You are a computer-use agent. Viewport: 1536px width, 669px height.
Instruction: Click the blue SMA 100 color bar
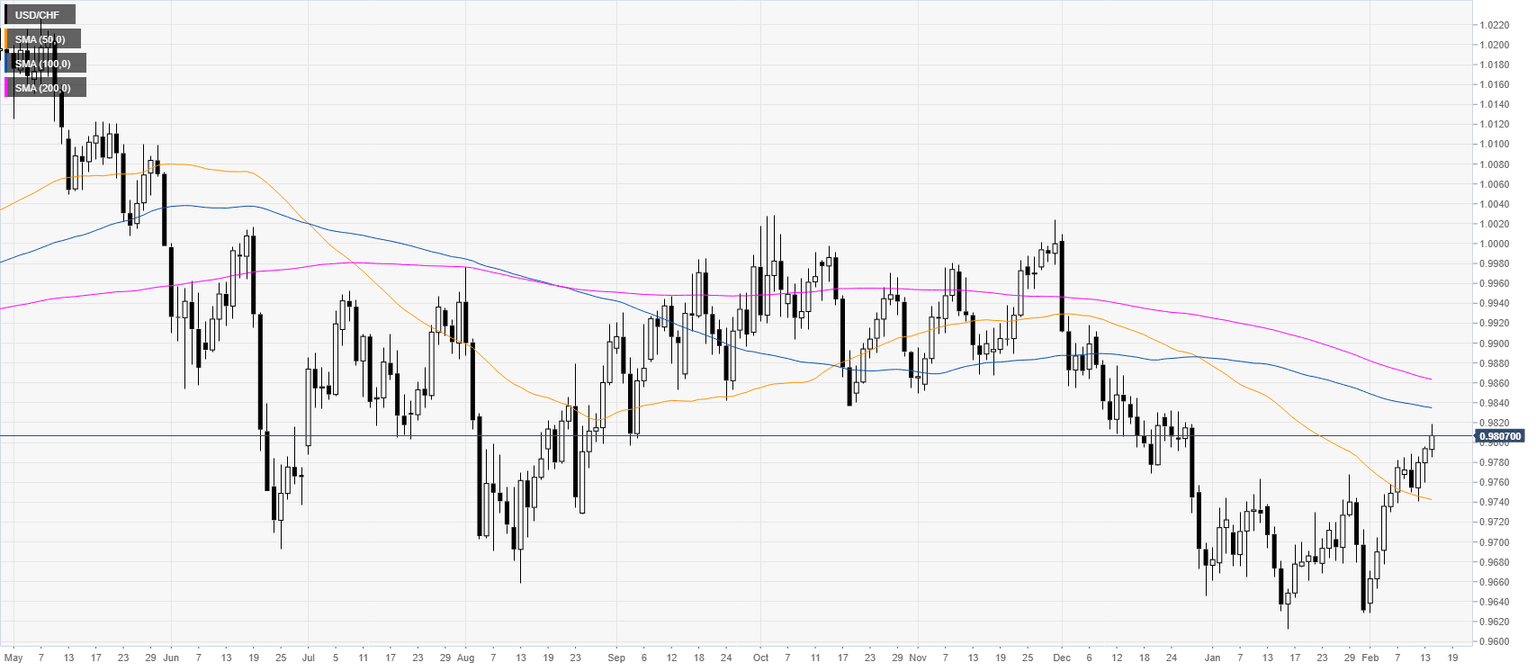click(x=6, y=63)
